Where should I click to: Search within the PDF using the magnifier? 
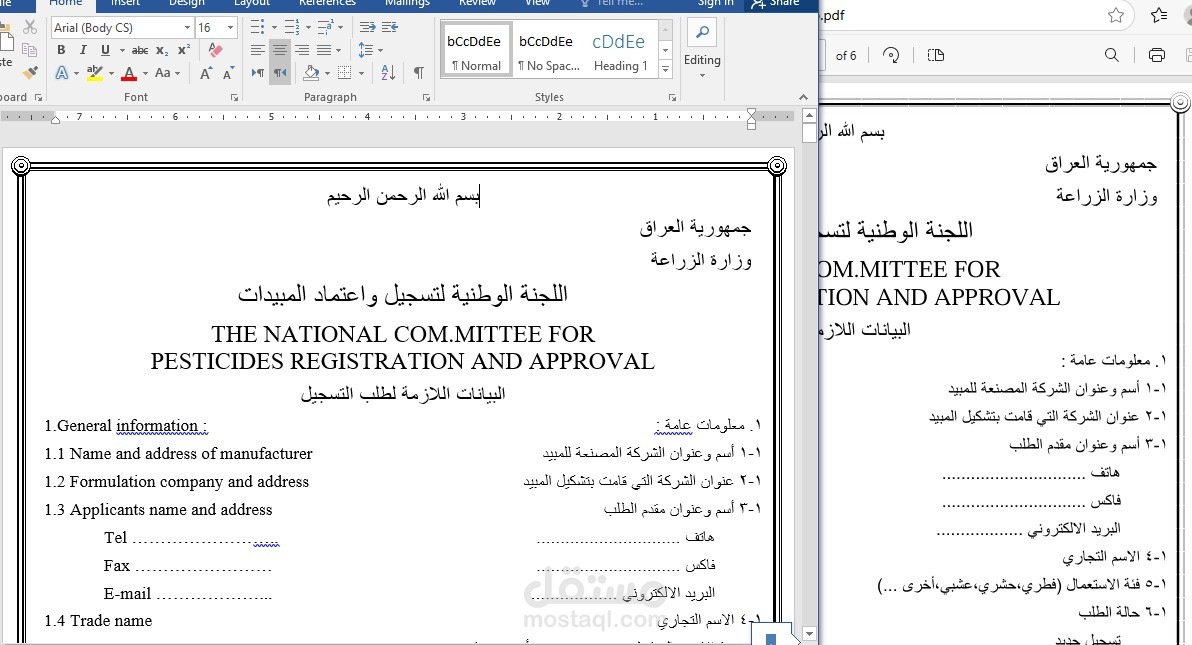click(x=1111, y=55)
